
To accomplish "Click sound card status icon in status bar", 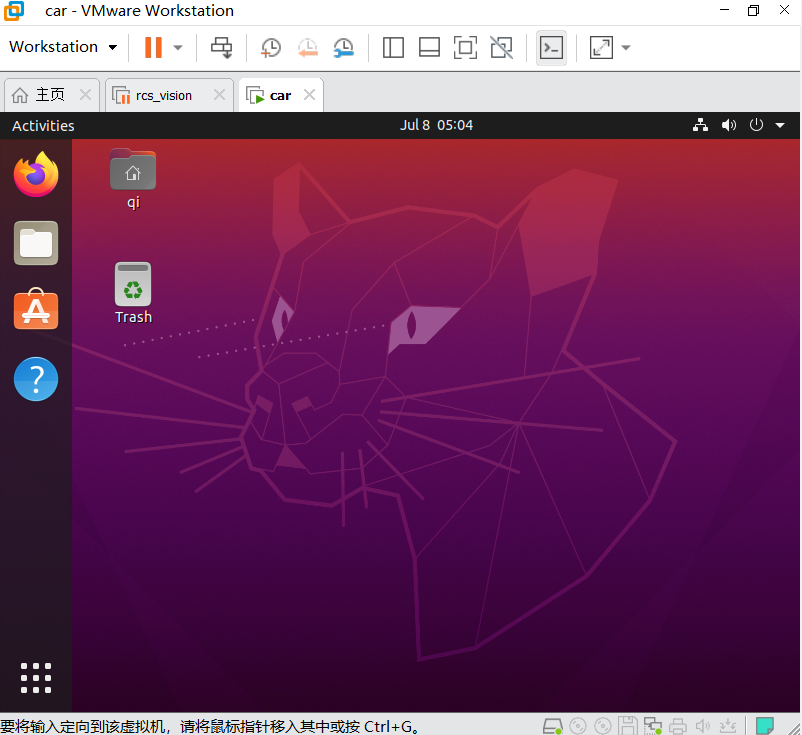I will coord(703,726).
